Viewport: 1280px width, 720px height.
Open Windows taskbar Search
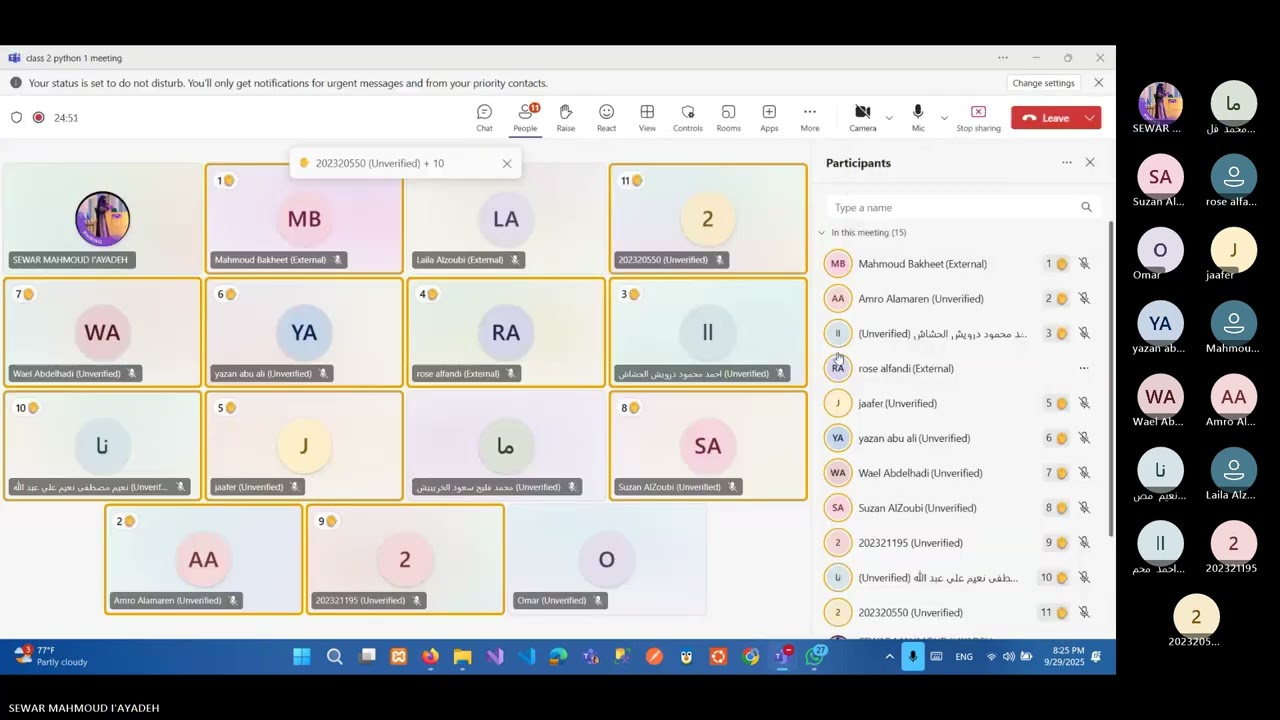click(335, 657)
